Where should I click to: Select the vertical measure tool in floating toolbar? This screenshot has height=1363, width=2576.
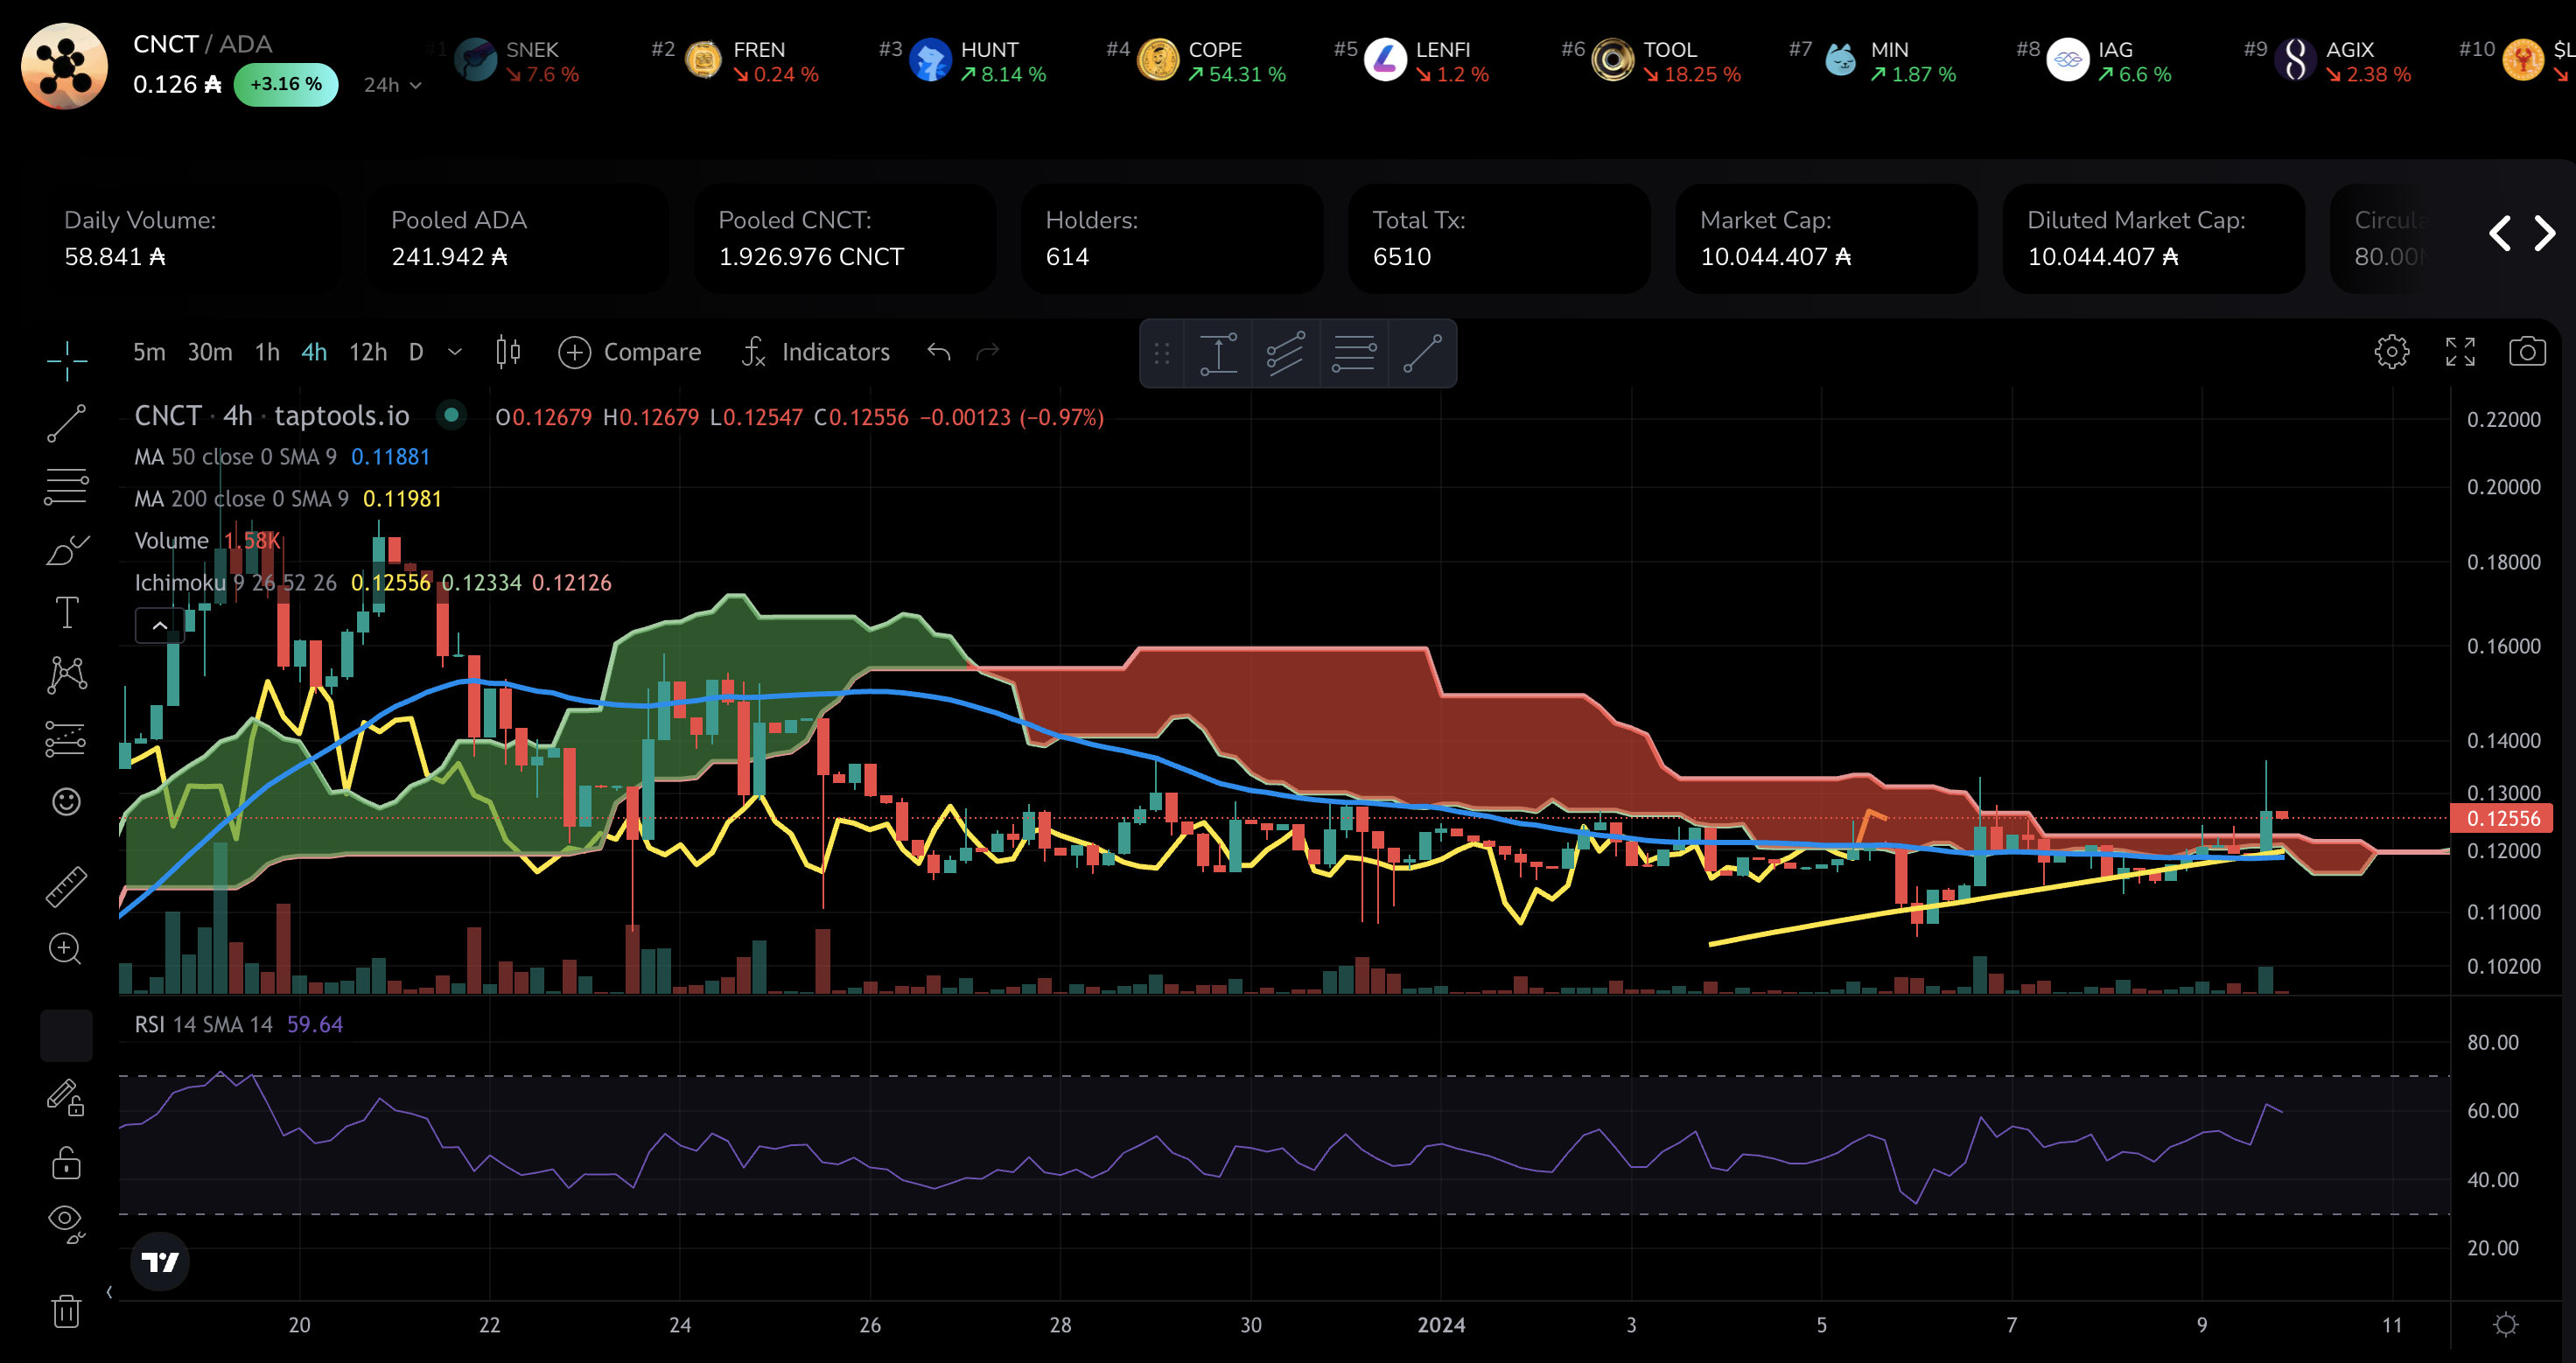point(1218,353)
